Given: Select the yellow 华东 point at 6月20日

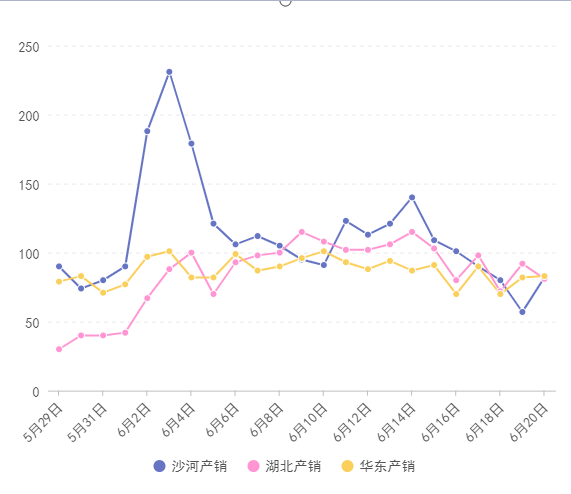Looking at the screenshot, I should click(x=544, y=276).
